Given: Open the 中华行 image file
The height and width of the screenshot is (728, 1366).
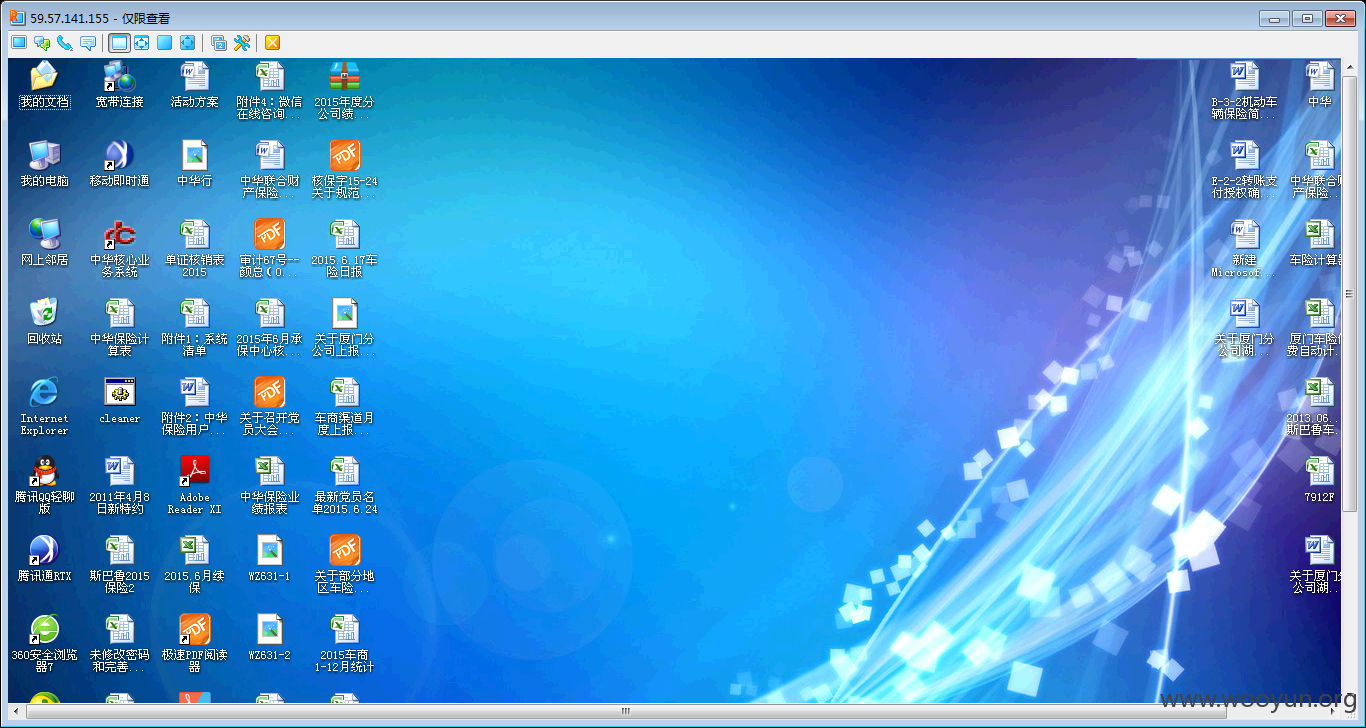Looking at the screenshot, I should point(194,164).
